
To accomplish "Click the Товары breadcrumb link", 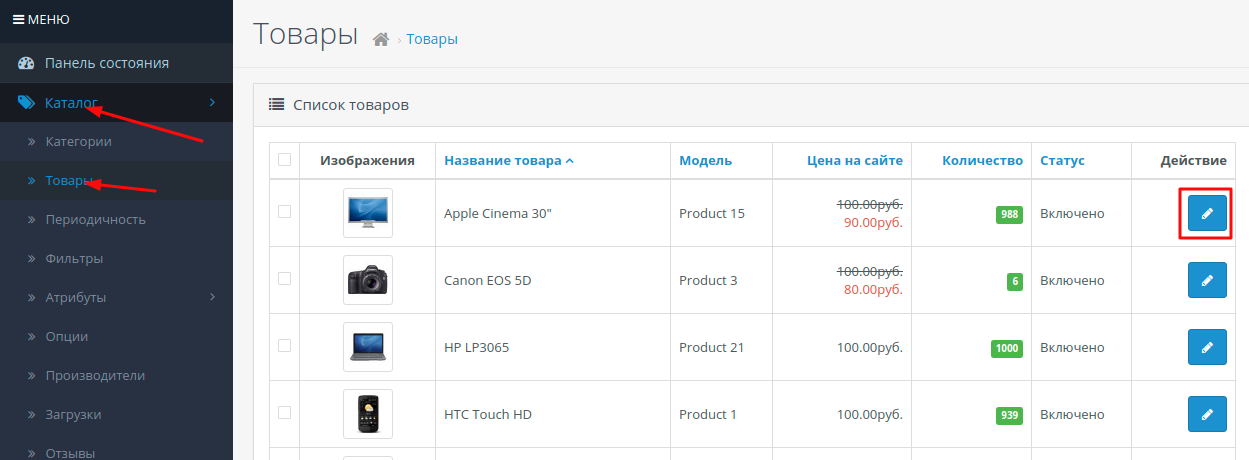I will (x=432, y=39).
